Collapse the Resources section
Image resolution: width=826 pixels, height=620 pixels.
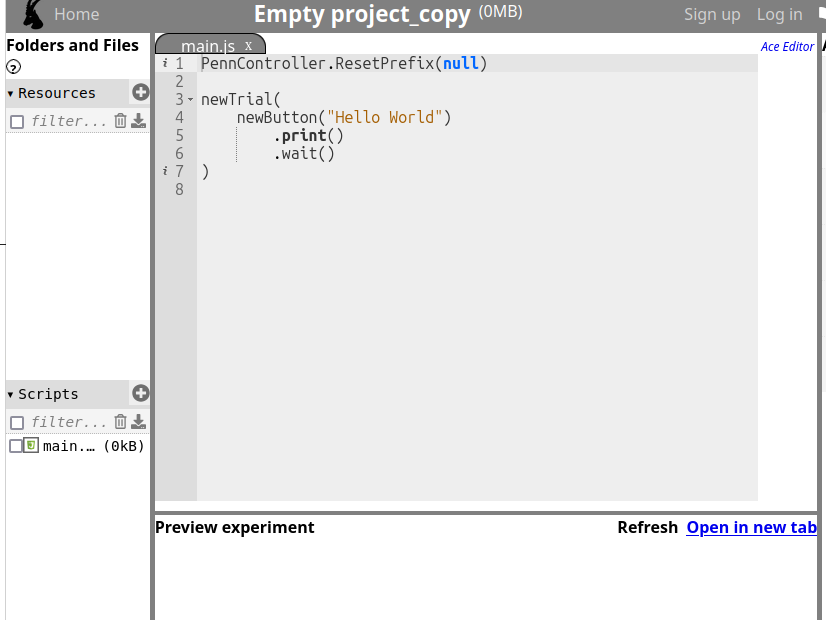point(11,94)
